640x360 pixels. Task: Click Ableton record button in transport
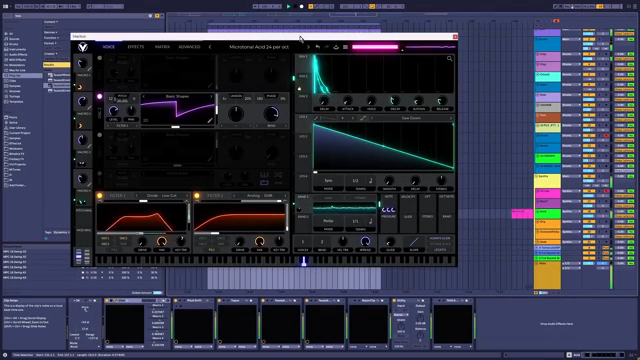pos(302,7)
